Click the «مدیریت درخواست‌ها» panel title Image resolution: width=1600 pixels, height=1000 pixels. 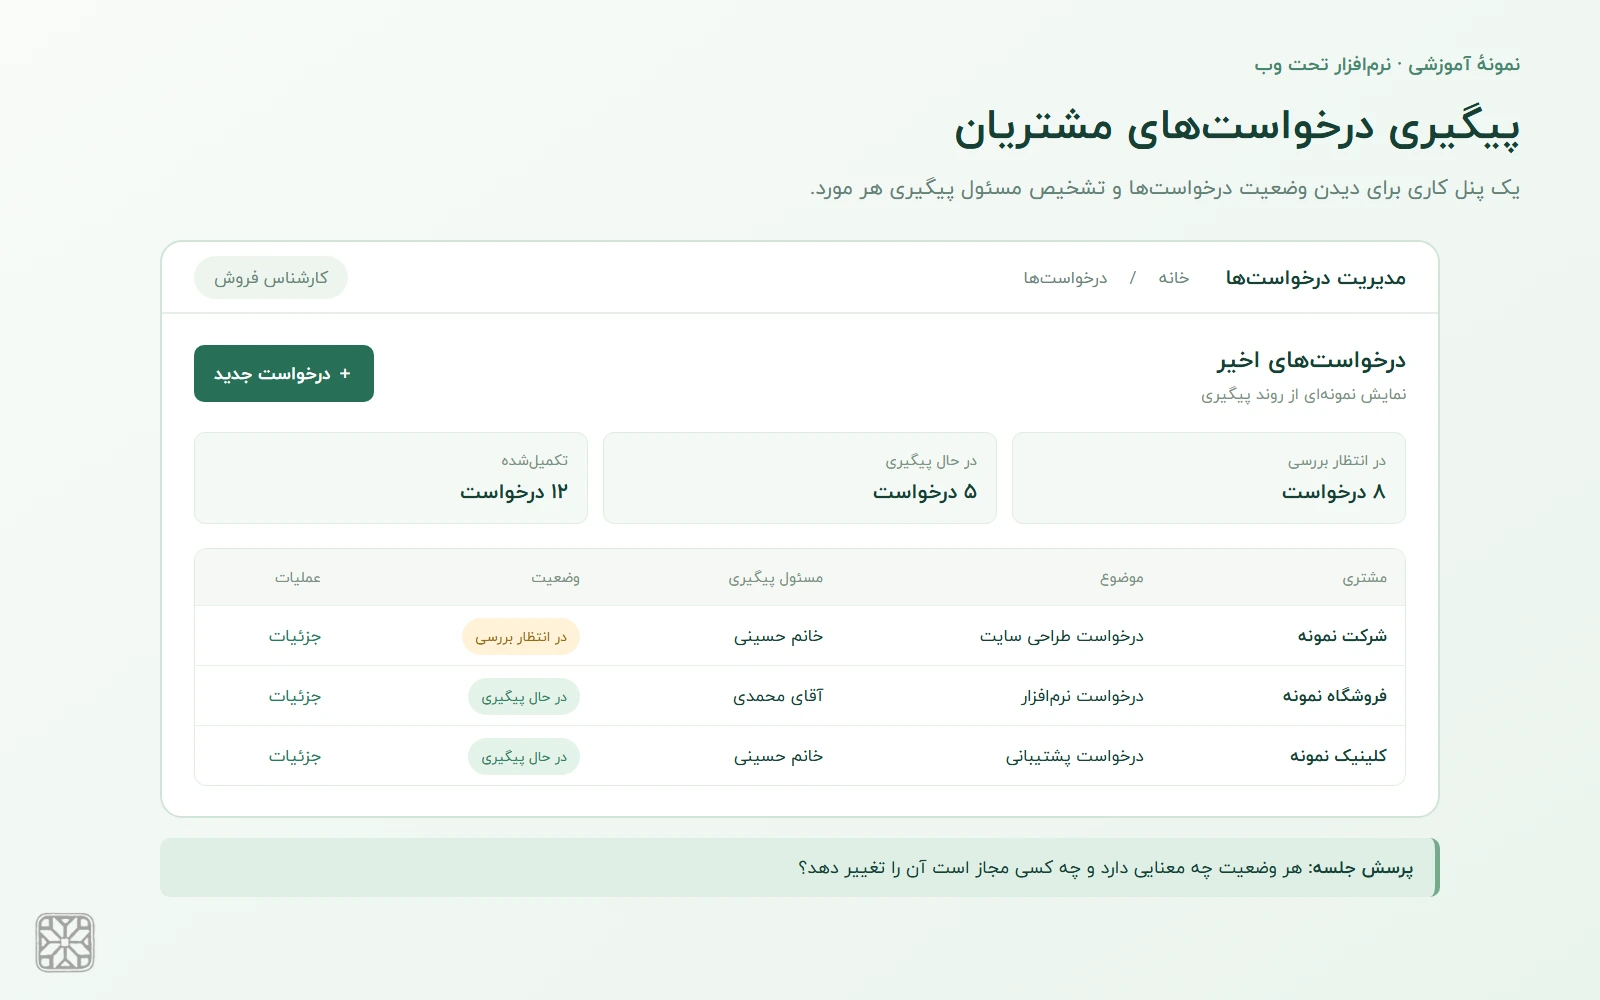(x=1316, y=278)
